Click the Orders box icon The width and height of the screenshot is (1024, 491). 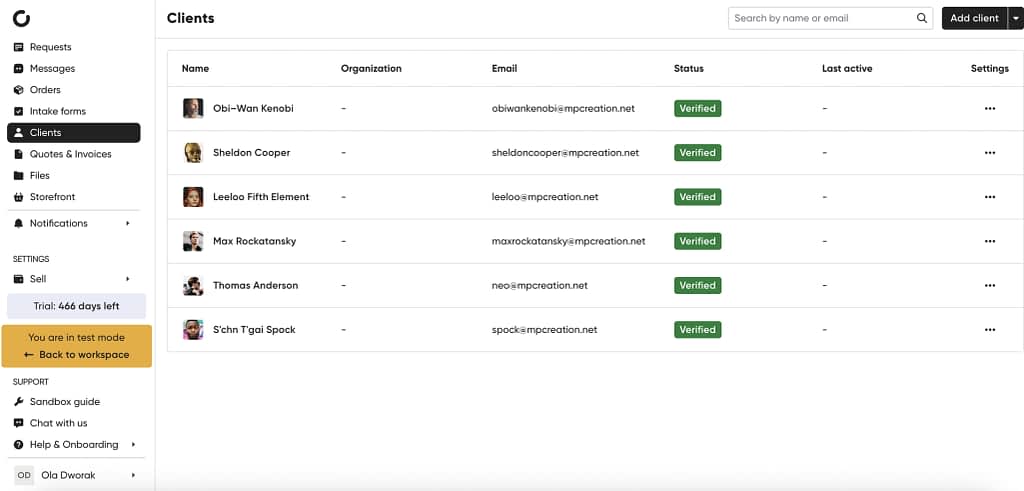18,90
